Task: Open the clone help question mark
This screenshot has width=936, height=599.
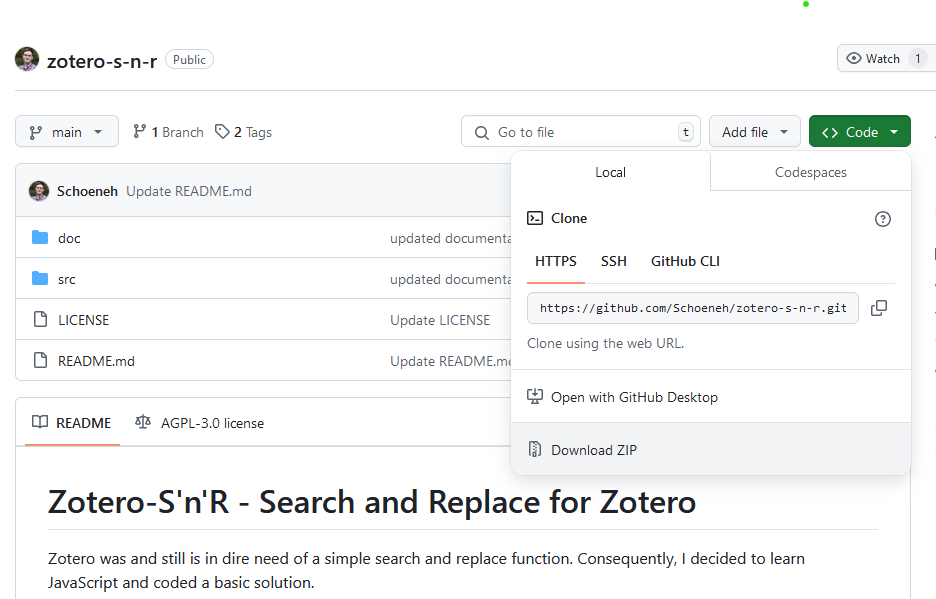Action: point(882,218)
